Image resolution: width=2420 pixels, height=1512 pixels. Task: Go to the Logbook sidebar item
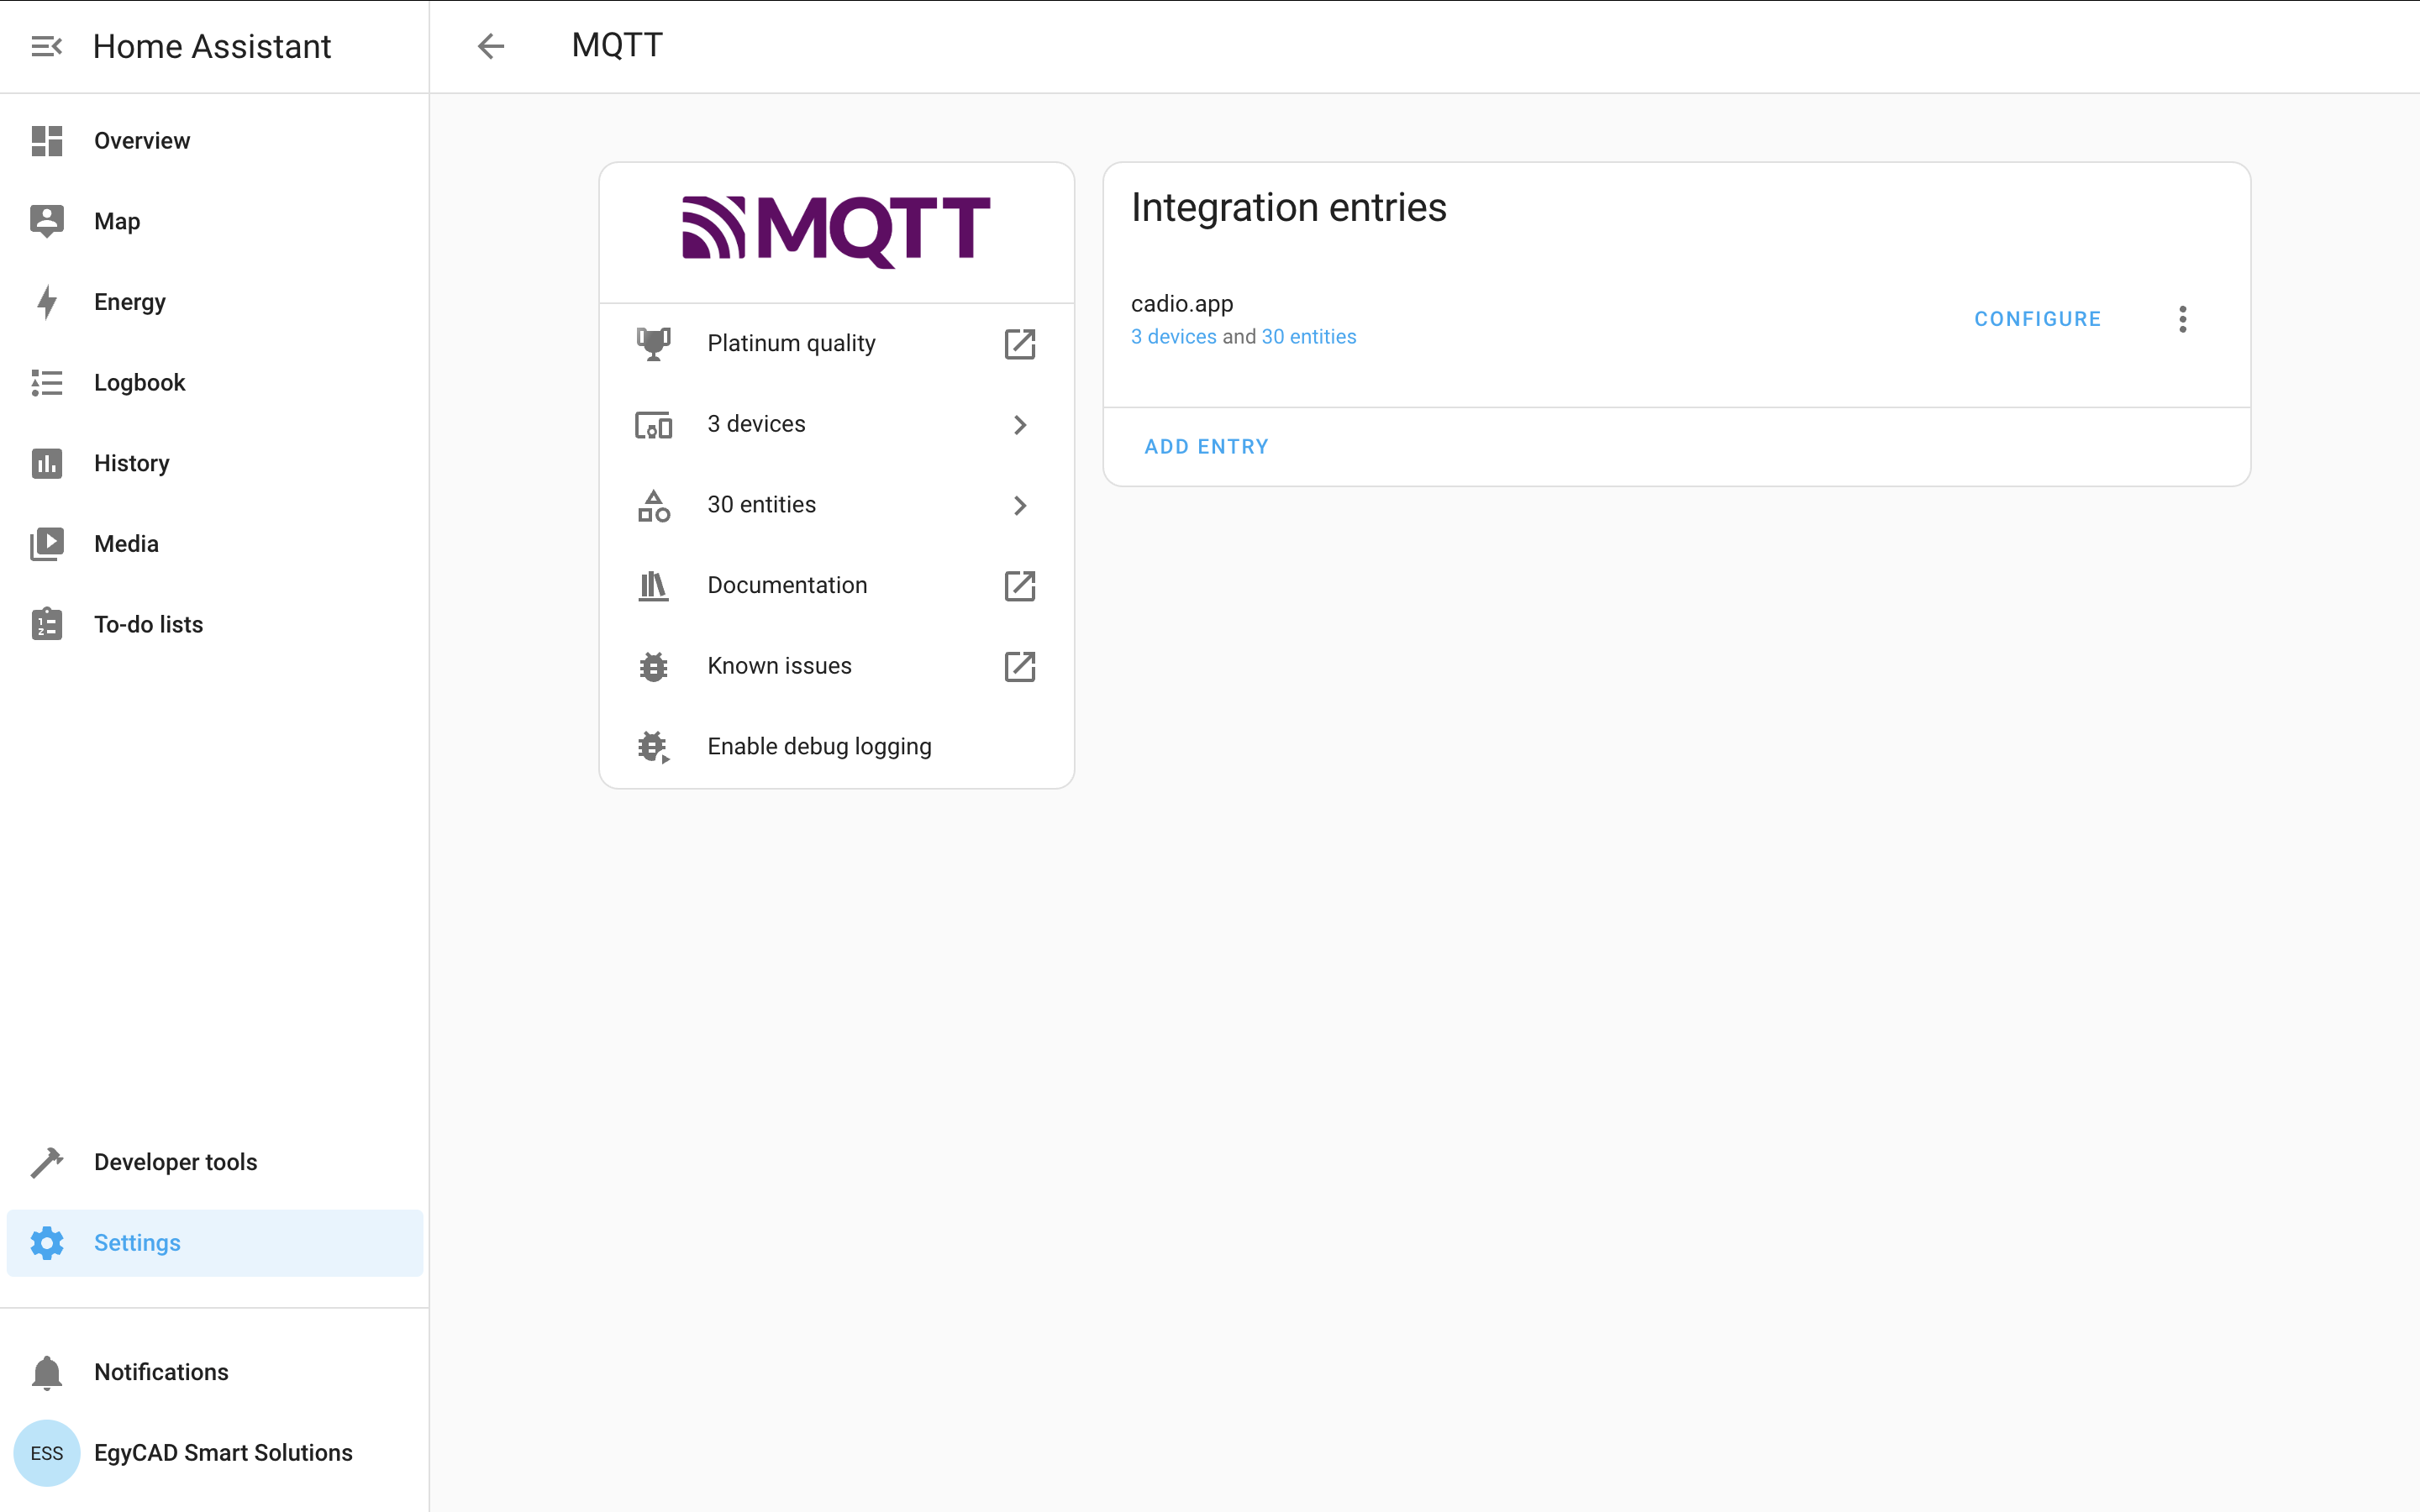(x=139, y=383)
